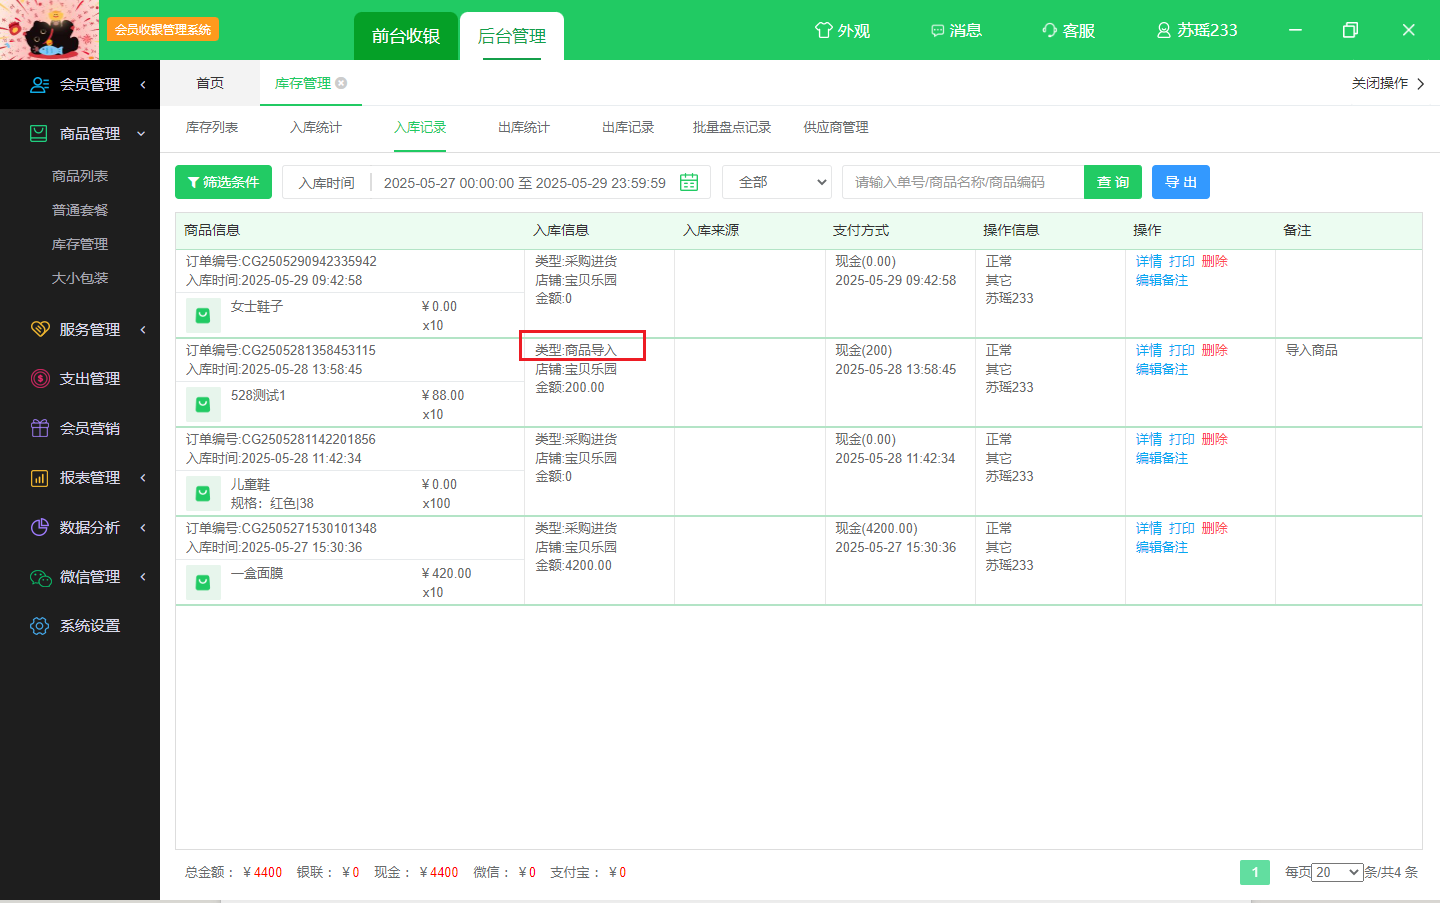The width and height of the screenshot is (1440, 903).
Task: Open 普通套餐 in the sidebar
Action: point(80,210)
